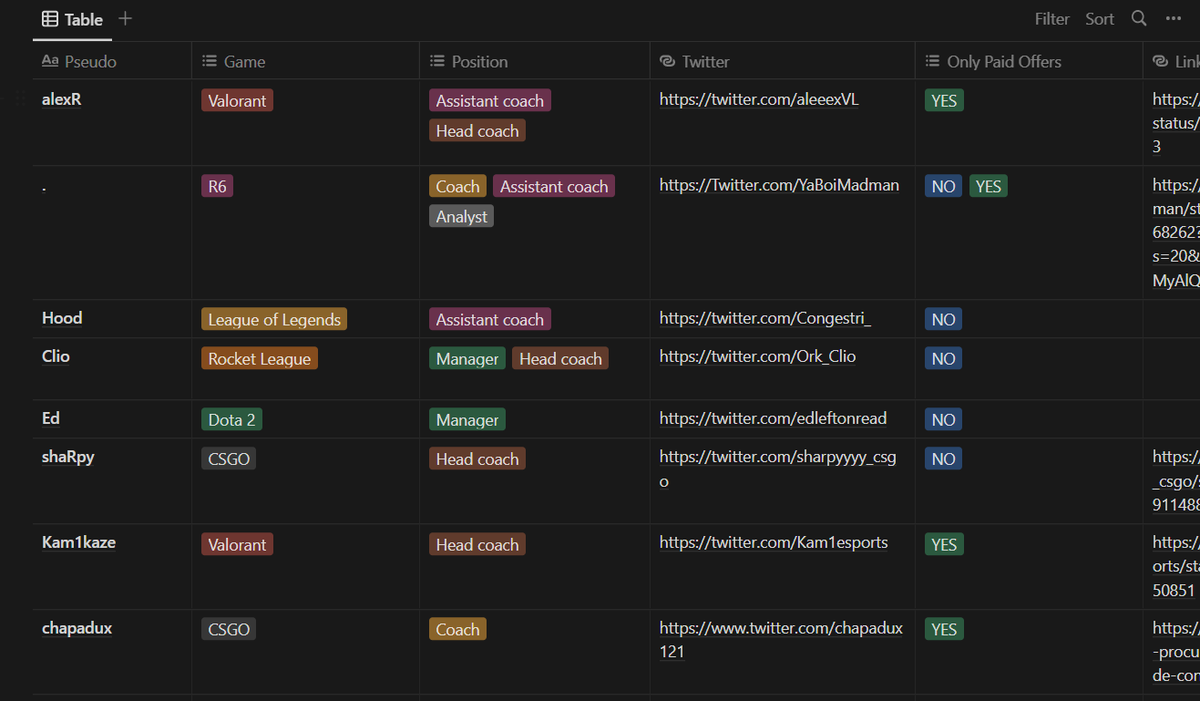Image resolution: width=1200 pixels, height=701 pixels.
Task: Open the three-dot more options menu
Action: 1173,19
